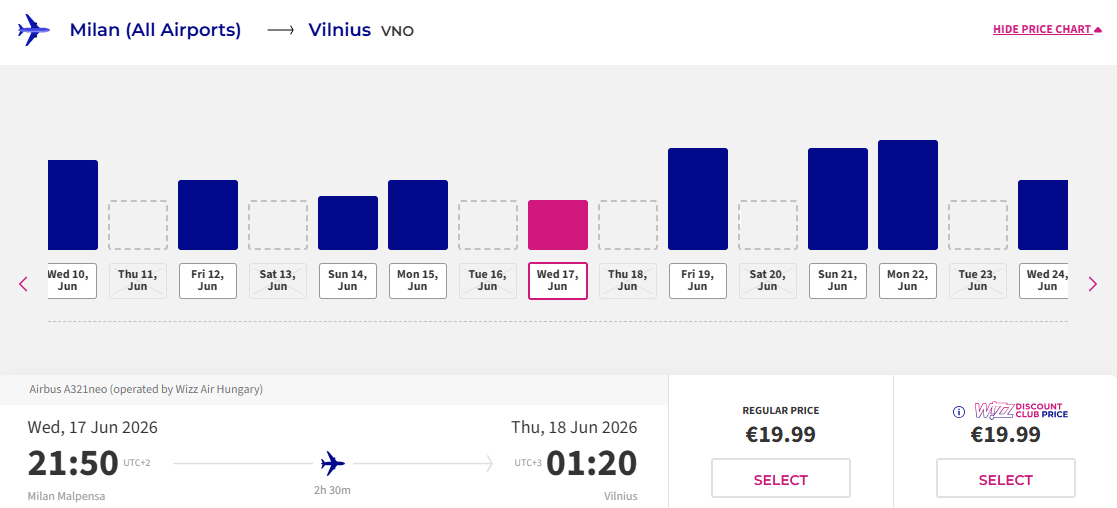Select Wizz Discount Club price fare

[x=1005, y=479]
